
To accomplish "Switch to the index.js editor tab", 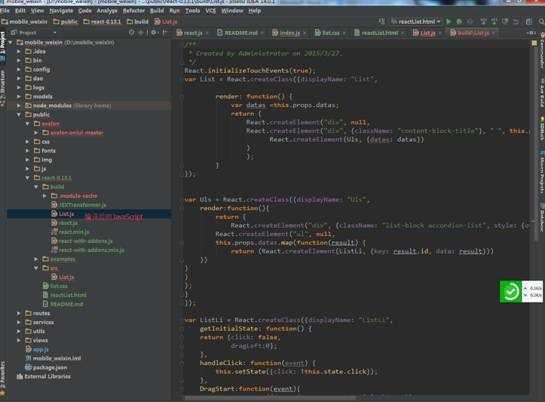I will [289, 33].
